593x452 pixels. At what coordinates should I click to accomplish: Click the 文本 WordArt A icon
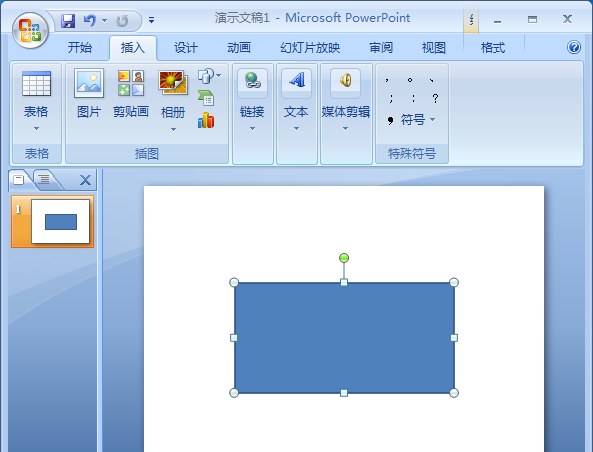point(296,81)
